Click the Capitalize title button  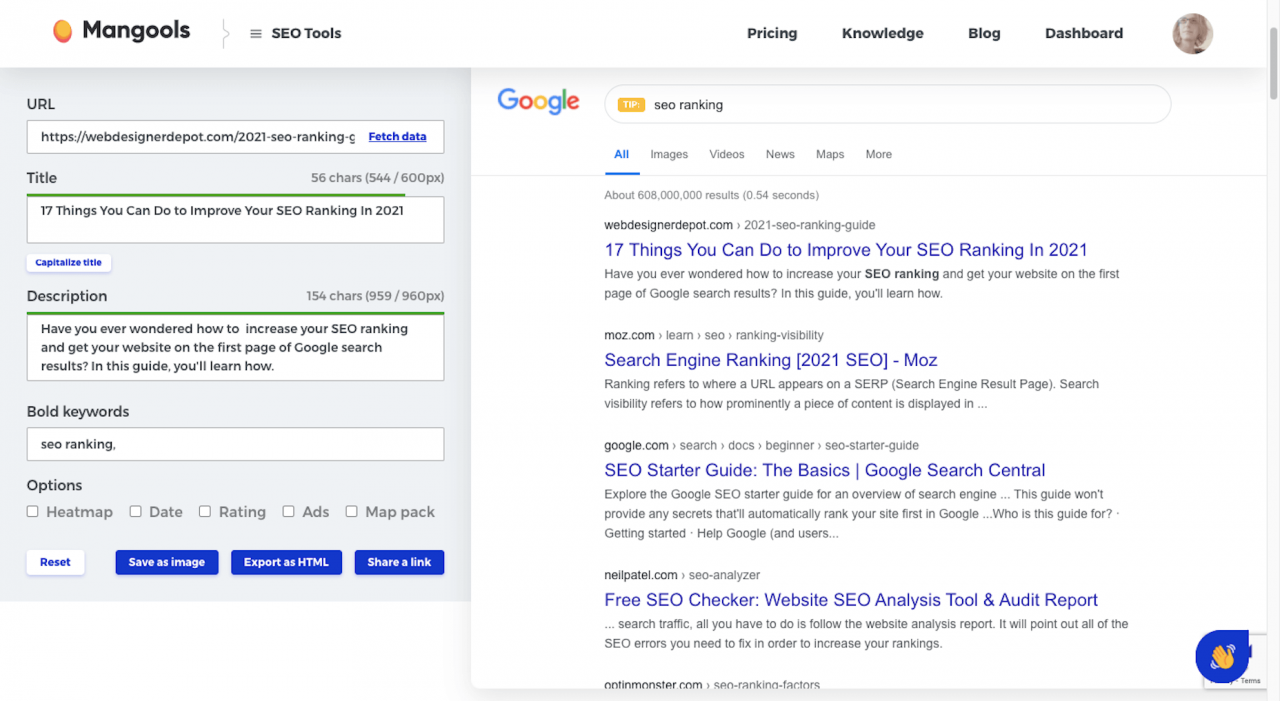[68, 262]
